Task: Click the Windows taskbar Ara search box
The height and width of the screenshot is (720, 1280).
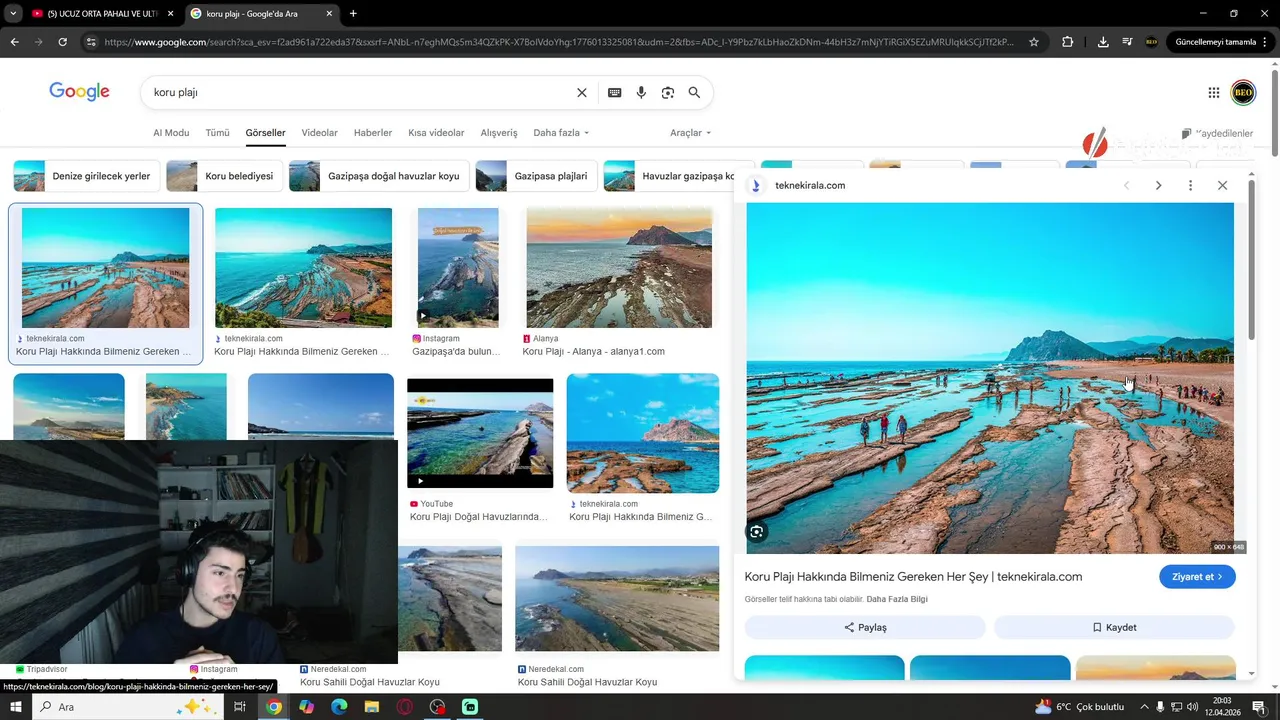Action: pos(128,707)
